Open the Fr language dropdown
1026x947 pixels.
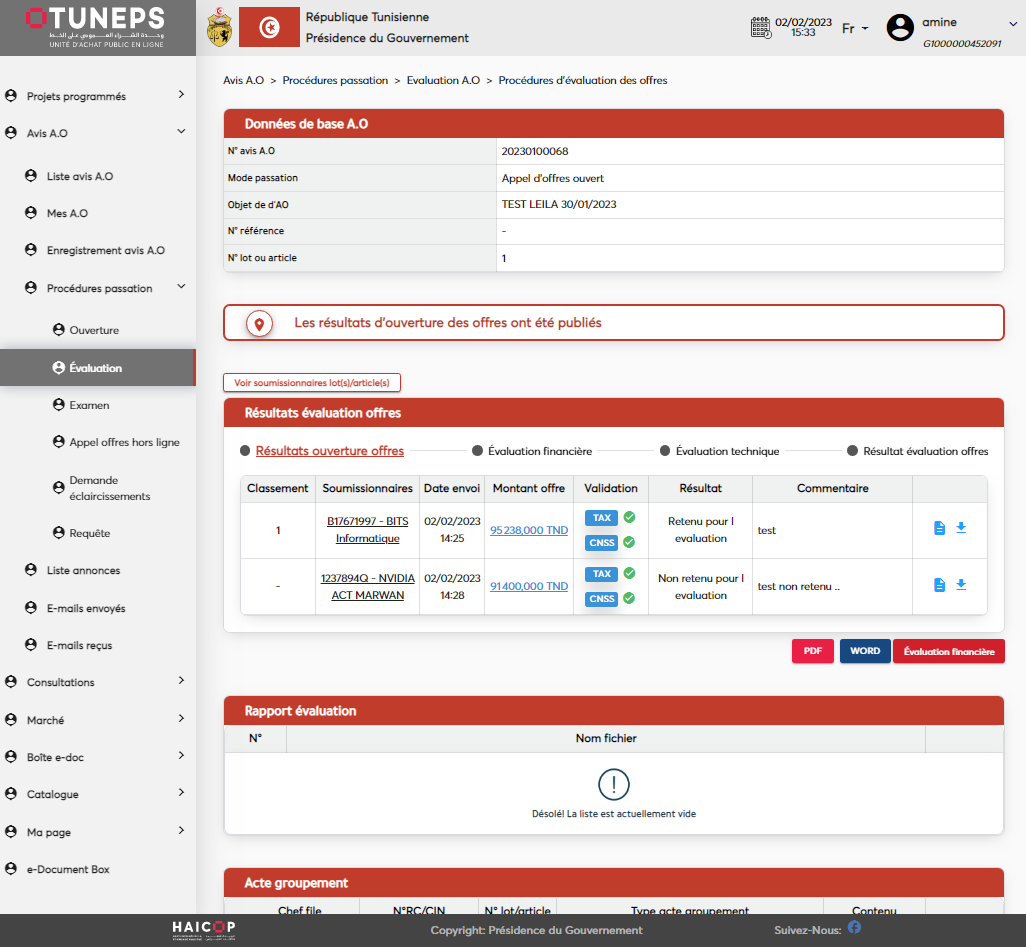[854, 29]
